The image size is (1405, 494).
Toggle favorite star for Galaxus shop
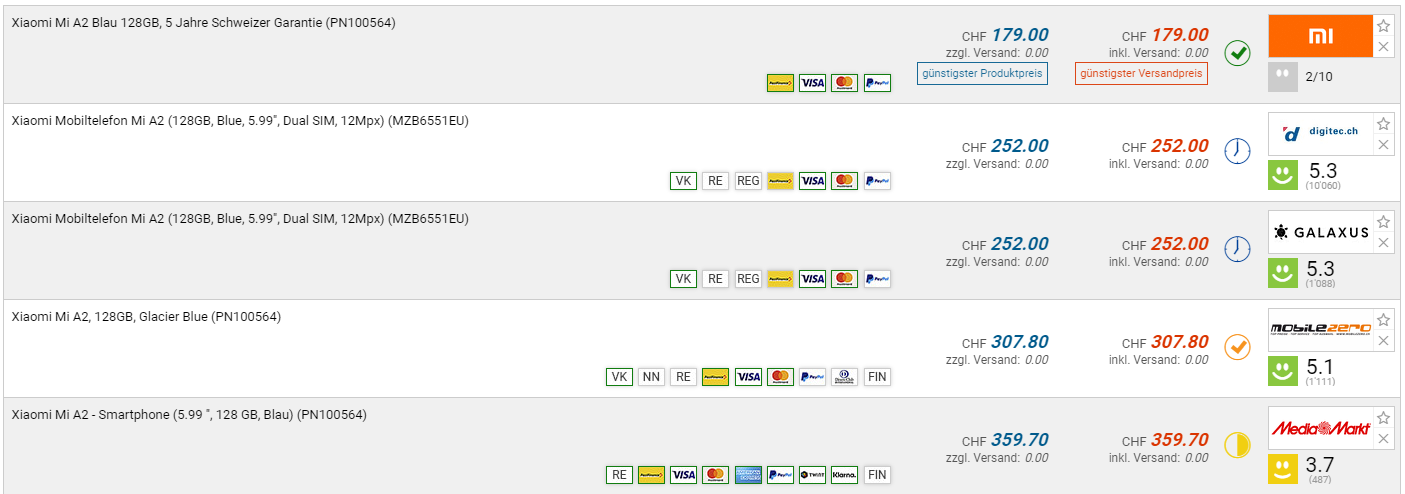tap(1383, 222)
